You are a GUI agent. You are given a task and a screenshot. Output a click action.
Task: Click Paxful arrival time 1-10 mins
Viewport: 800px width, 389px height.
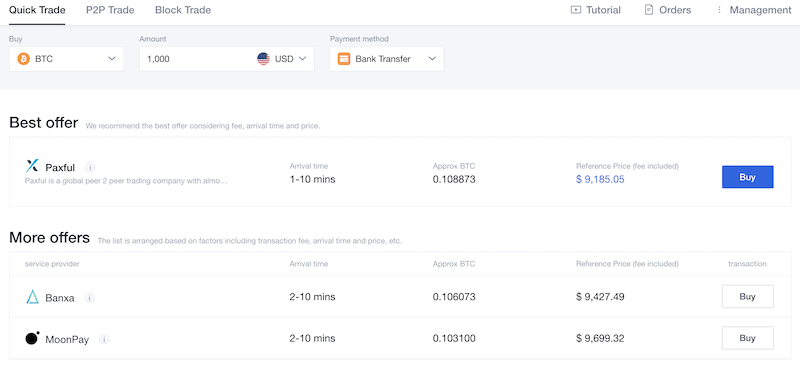312,179
